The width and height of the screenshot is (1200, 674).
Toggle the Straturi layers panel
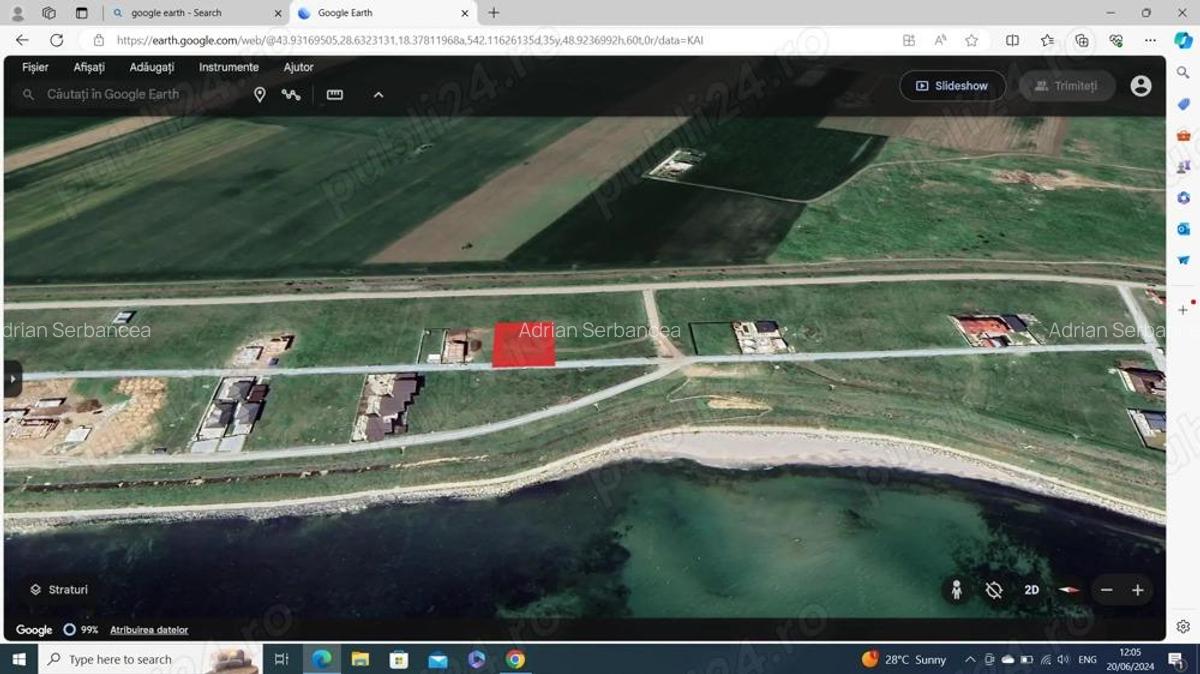[59, 590]
